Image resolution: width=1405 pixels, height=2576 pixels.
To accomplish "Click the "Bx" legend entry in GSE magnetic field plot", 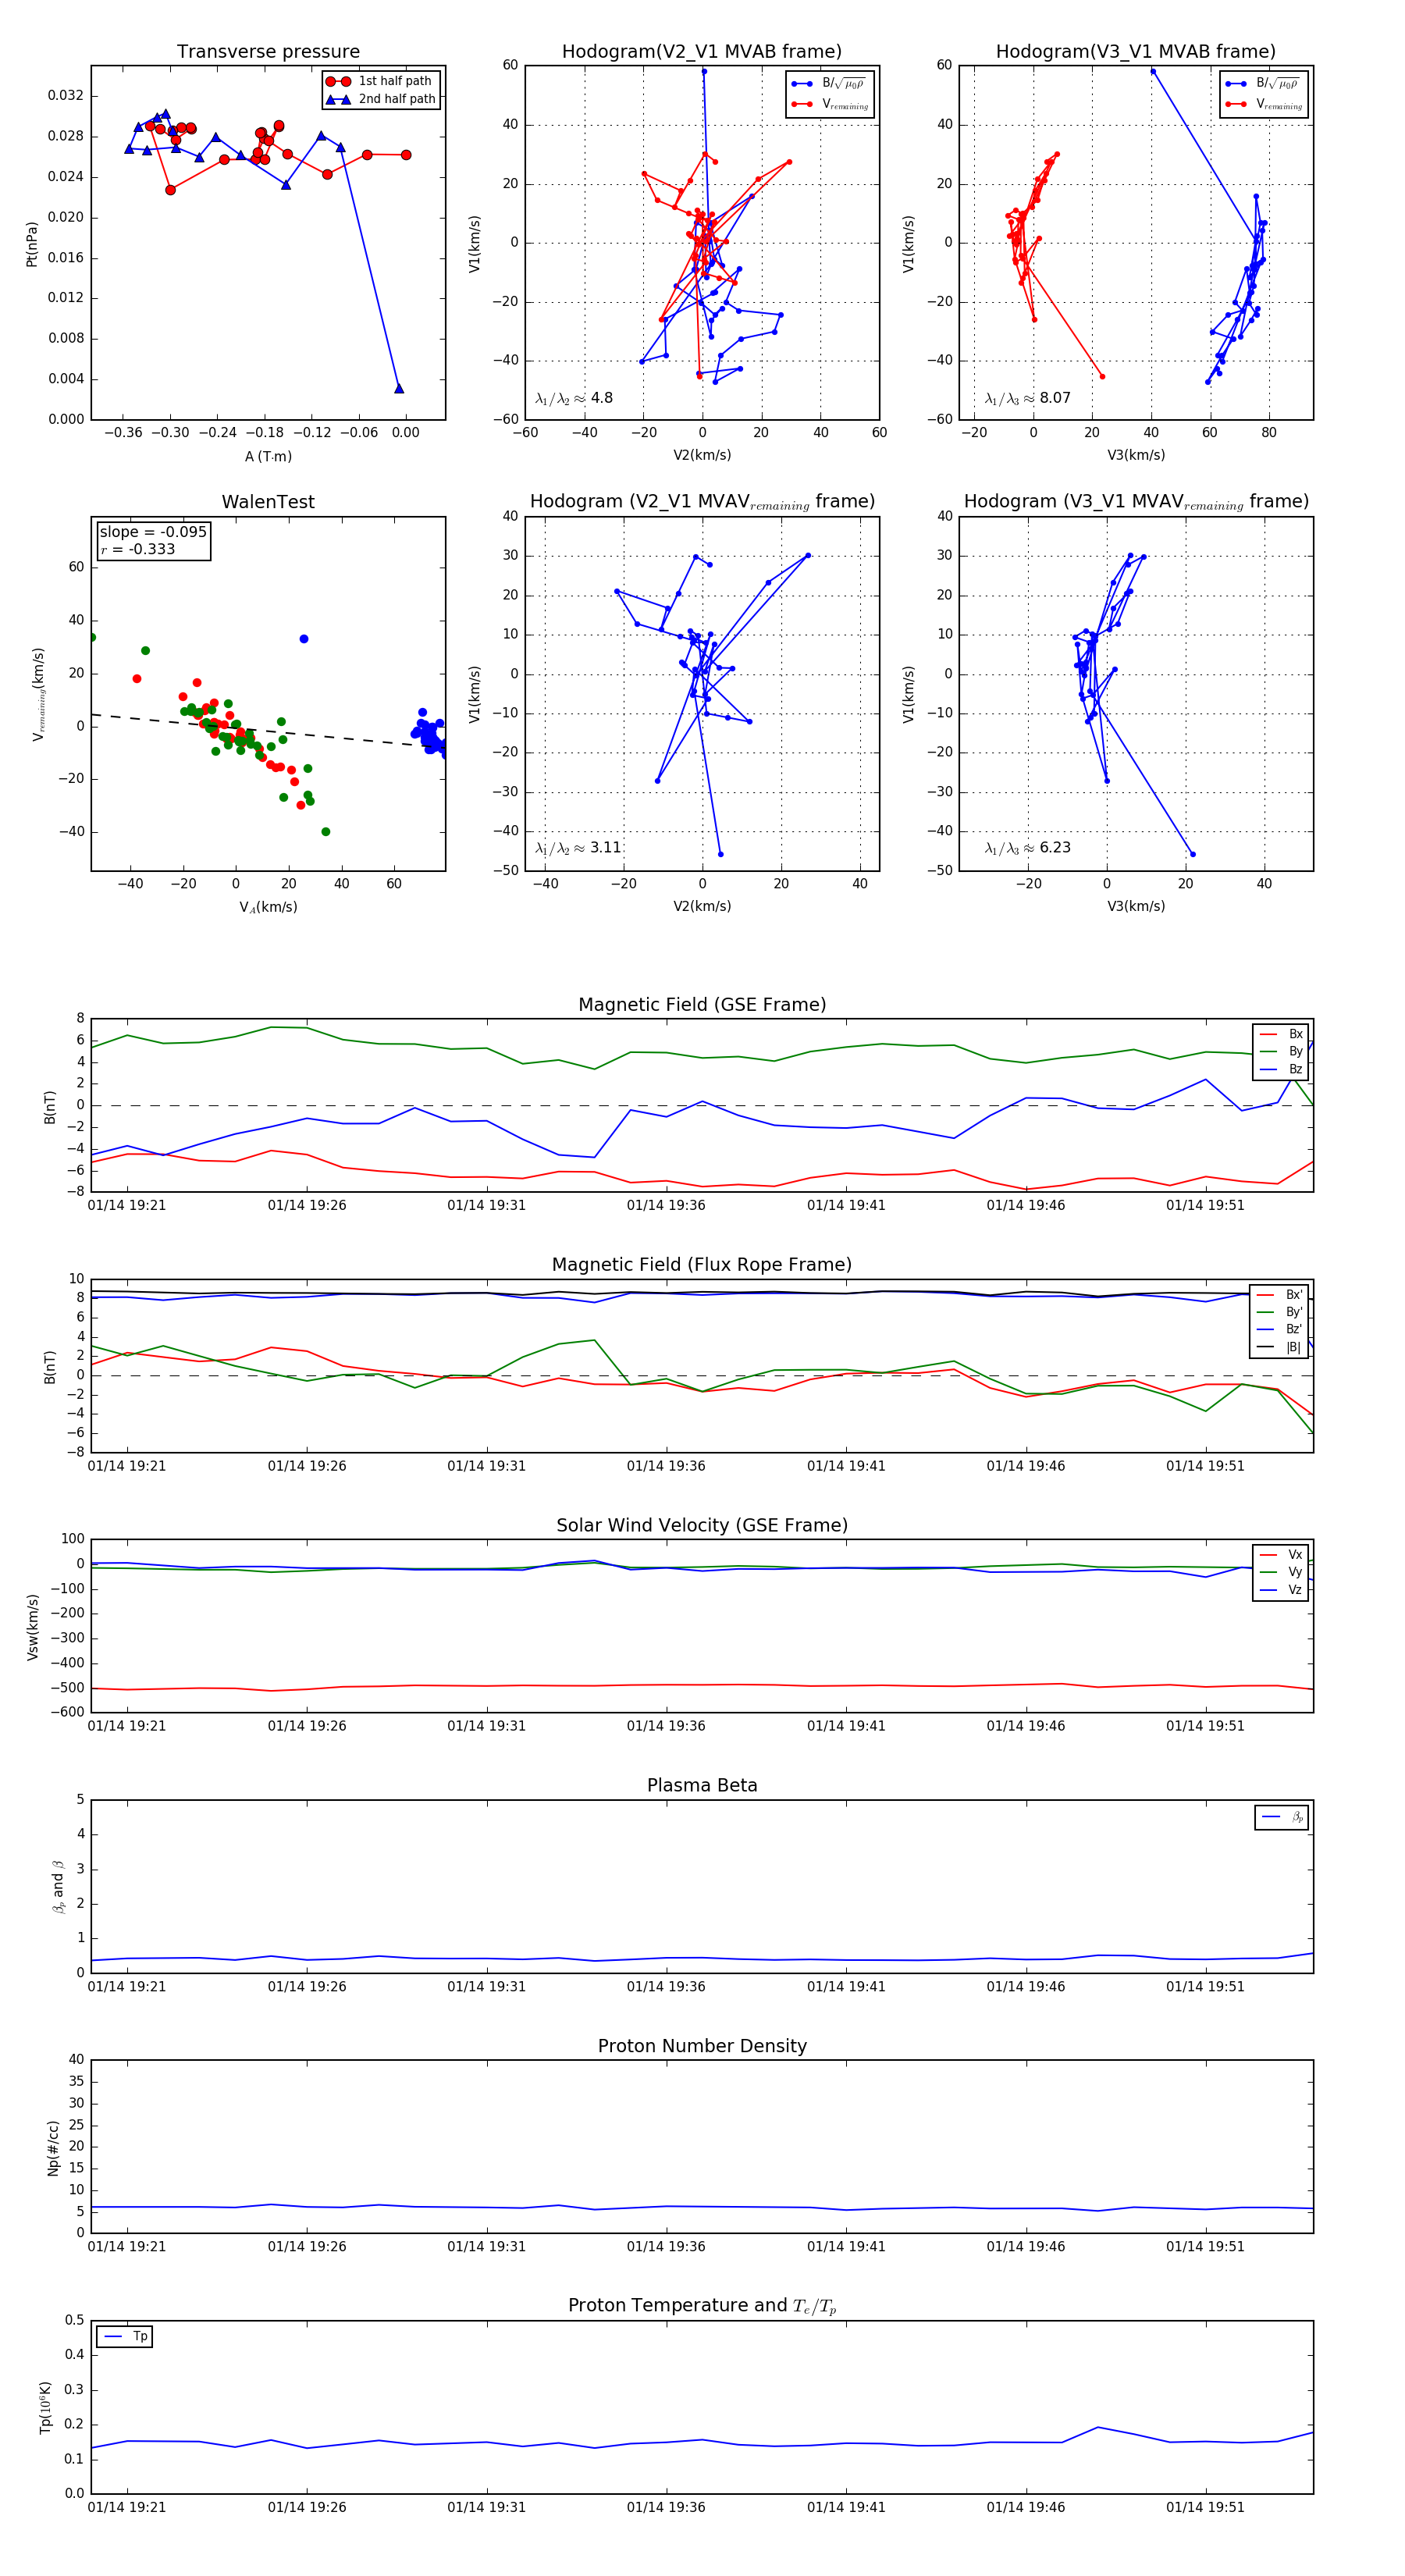I will [x=1281, y=1034].
